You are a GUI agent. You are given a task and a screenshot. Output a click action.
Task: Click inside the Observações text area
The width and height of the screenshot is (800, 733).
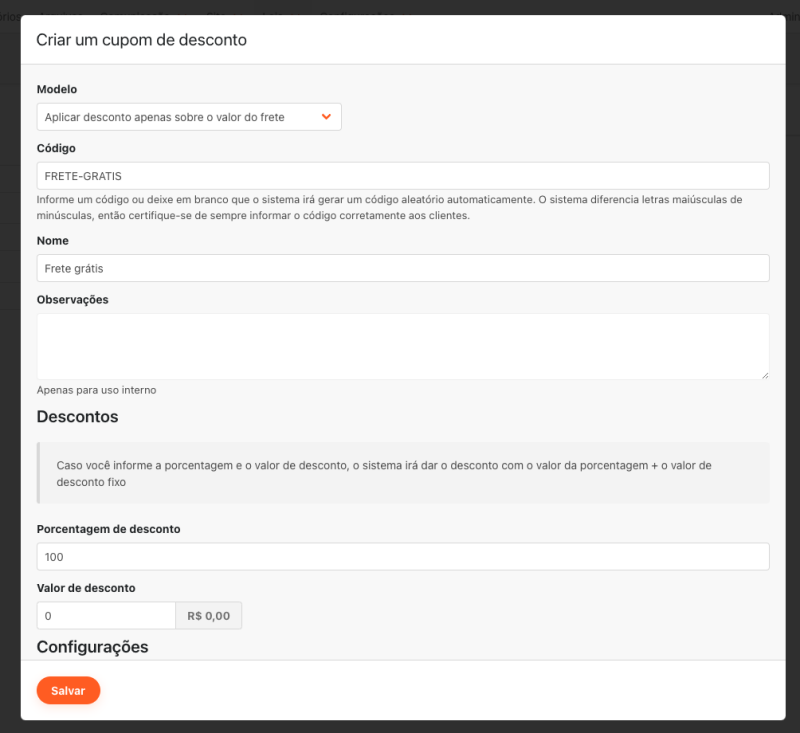pyautogui.click(x=402, y=346)
